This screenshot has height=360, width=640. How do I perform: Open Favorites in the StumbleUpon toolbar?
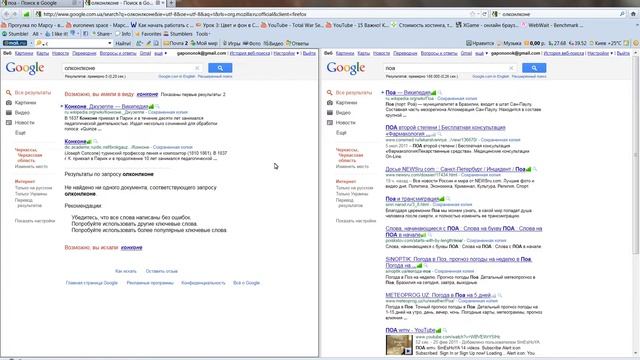click(x=148, y=34)
